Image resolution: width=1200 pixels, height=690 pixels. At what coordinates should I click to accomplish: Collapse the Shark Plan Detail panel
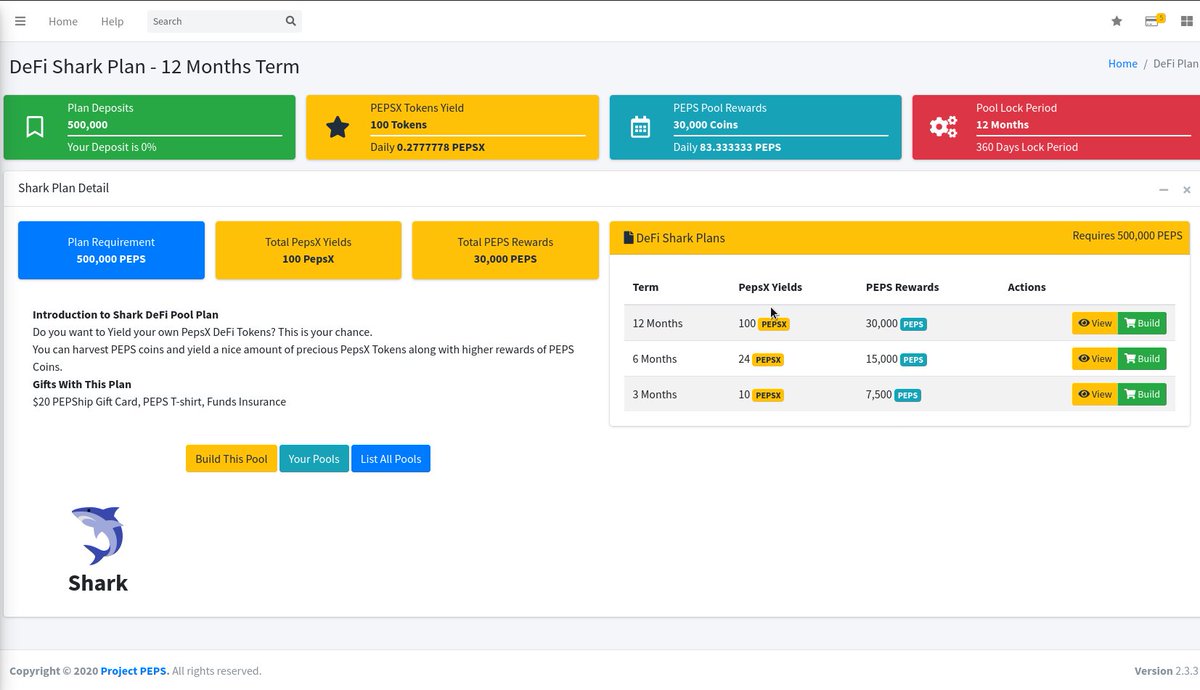pyautogui.click(x=1163, y=189)
